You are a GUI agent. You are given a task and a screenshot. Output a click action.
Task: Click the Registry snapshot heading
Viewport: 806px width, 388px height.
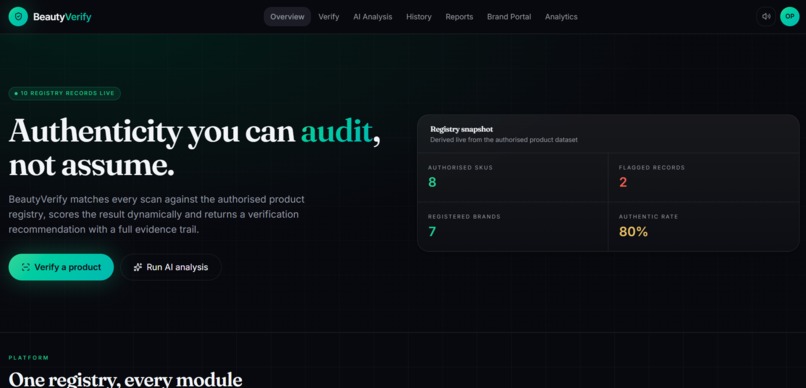coord(462,130)
